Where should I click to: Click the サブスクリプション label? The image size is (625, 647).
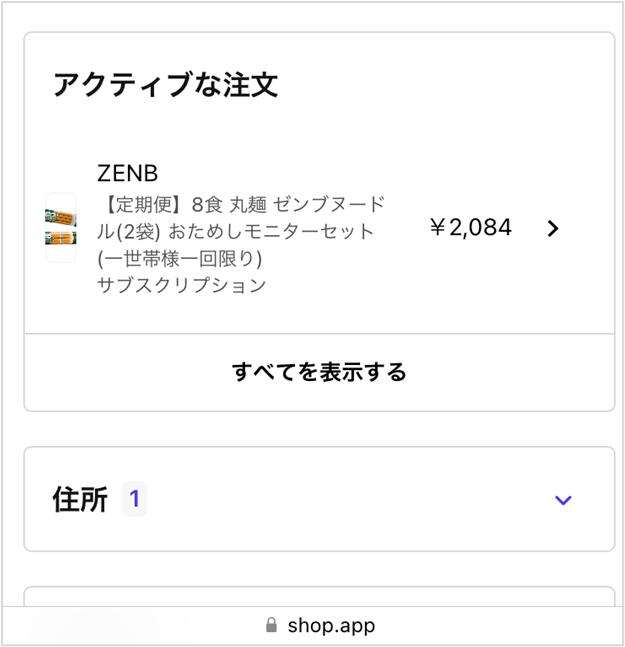click(182, 286)
